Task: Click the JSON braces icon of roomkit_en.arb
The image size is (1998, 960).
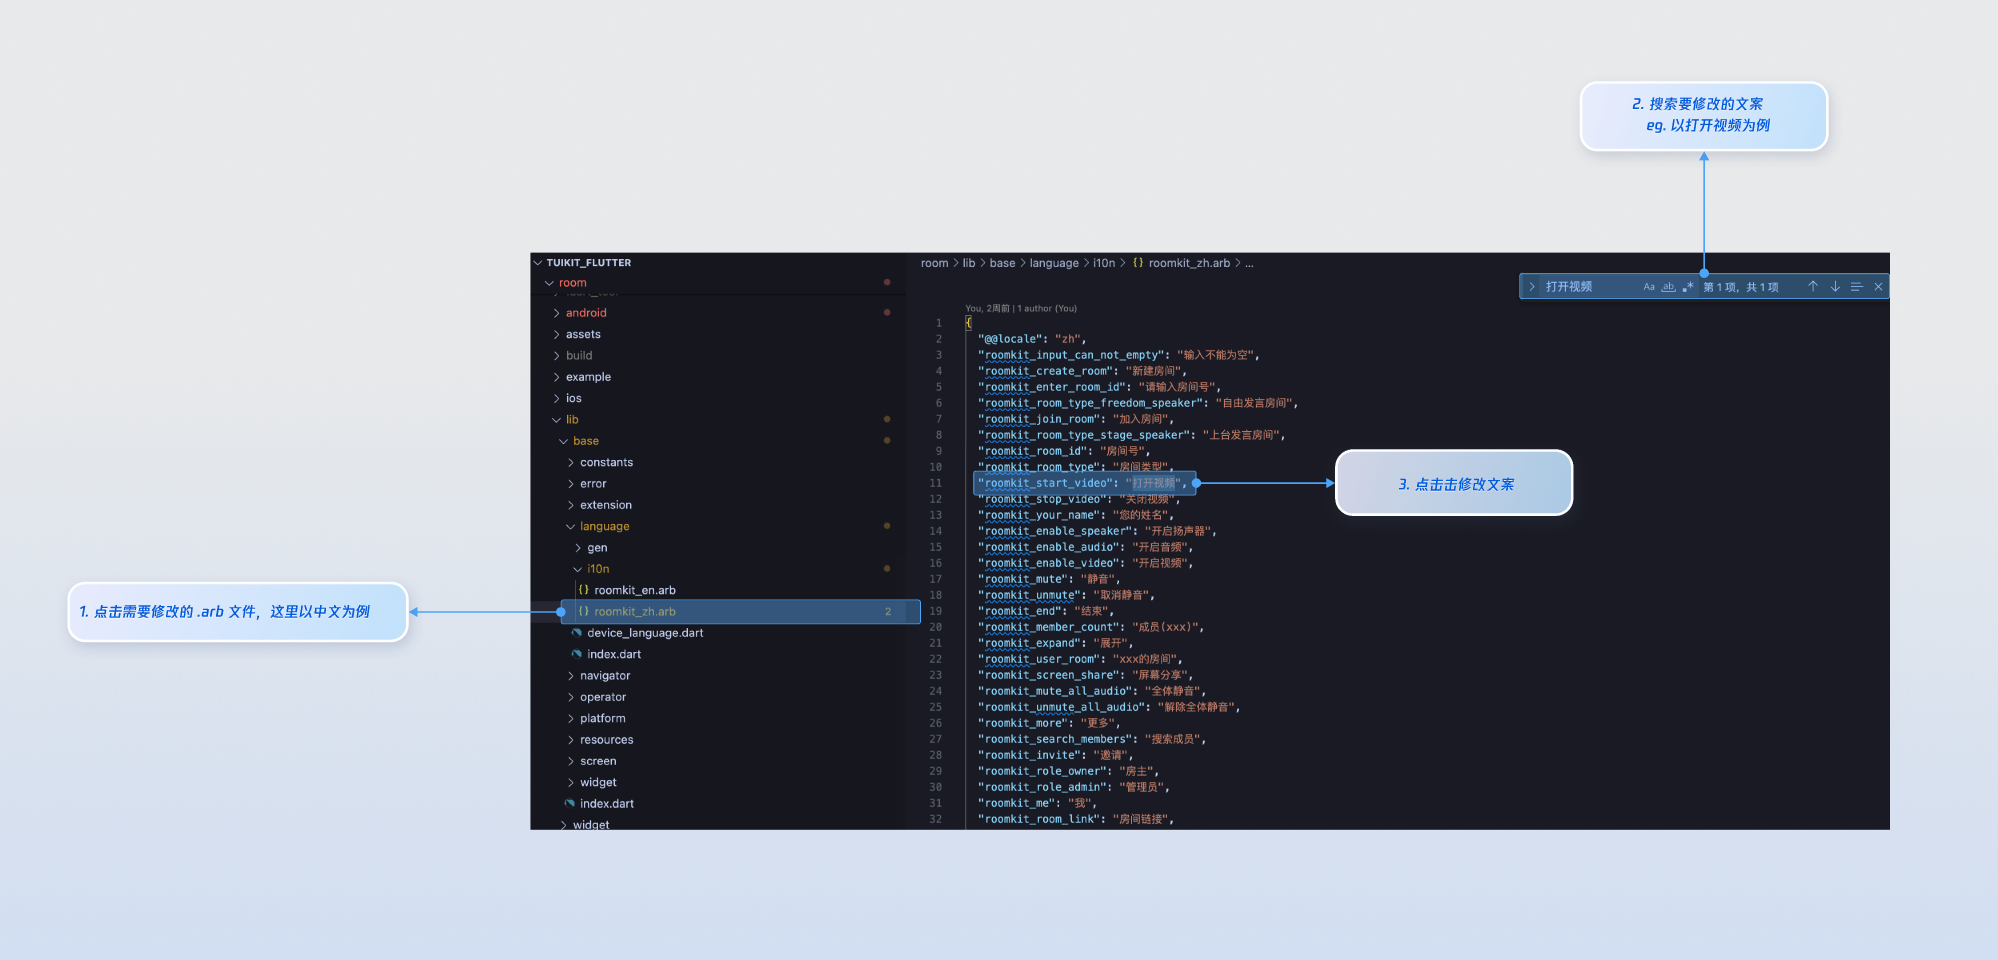Action: coord(584,590)
